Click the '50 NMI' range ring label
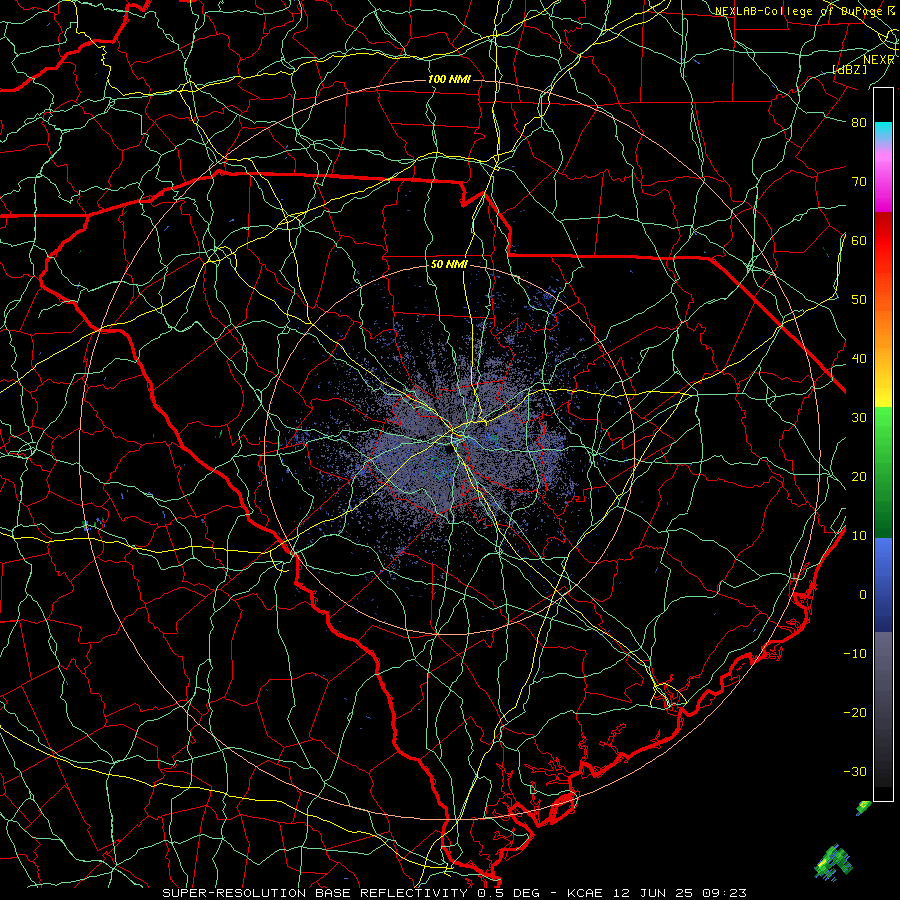Image resolution: width=900 pixels, height=900 pixels. click(x=449, y=265)
